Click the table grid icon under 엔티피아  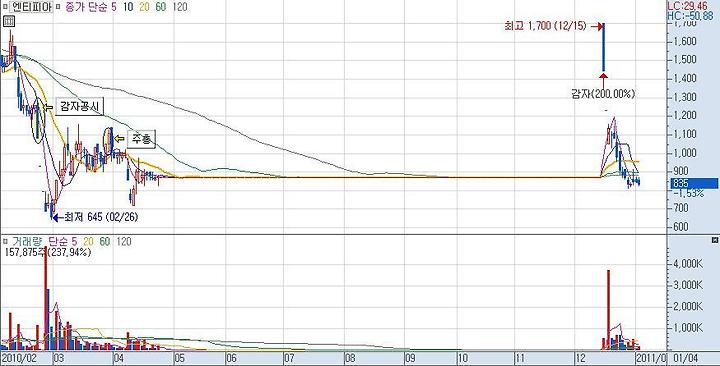(x=9, y=21)
